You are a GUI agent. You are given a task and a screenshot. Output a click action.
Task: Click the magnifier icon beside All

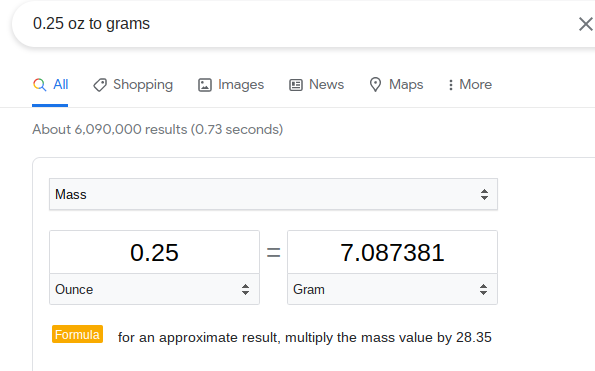(39, 85)
